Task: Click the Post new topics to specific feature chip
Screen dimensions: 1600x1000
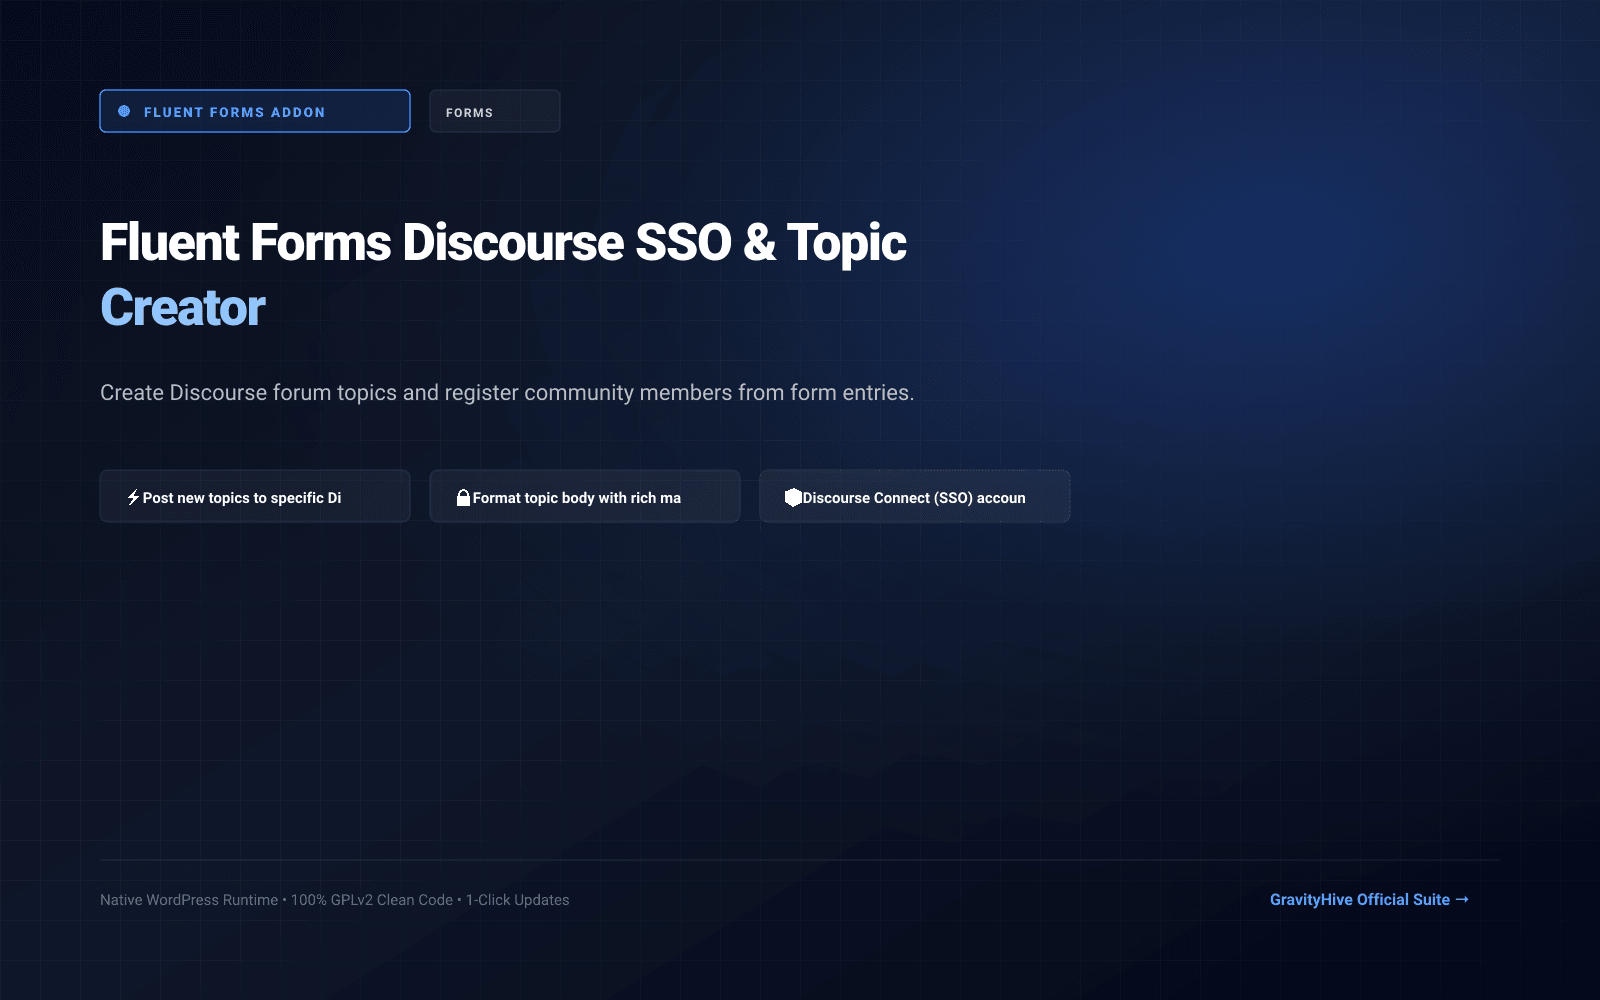Action: 255,496
